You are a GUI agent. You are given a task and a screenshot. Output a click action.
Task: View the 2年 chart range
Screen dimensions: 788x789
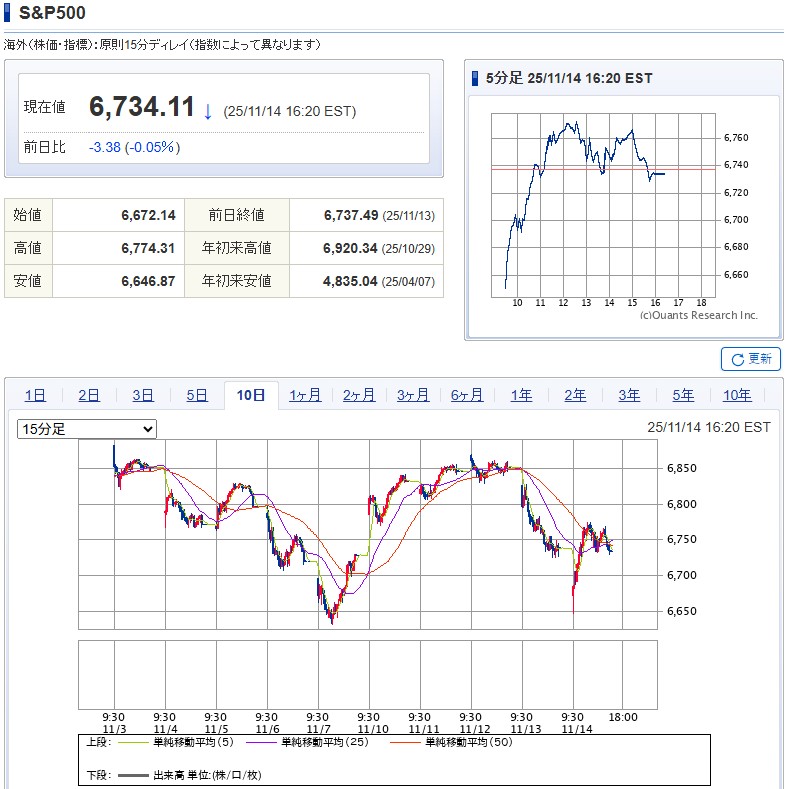575,395
